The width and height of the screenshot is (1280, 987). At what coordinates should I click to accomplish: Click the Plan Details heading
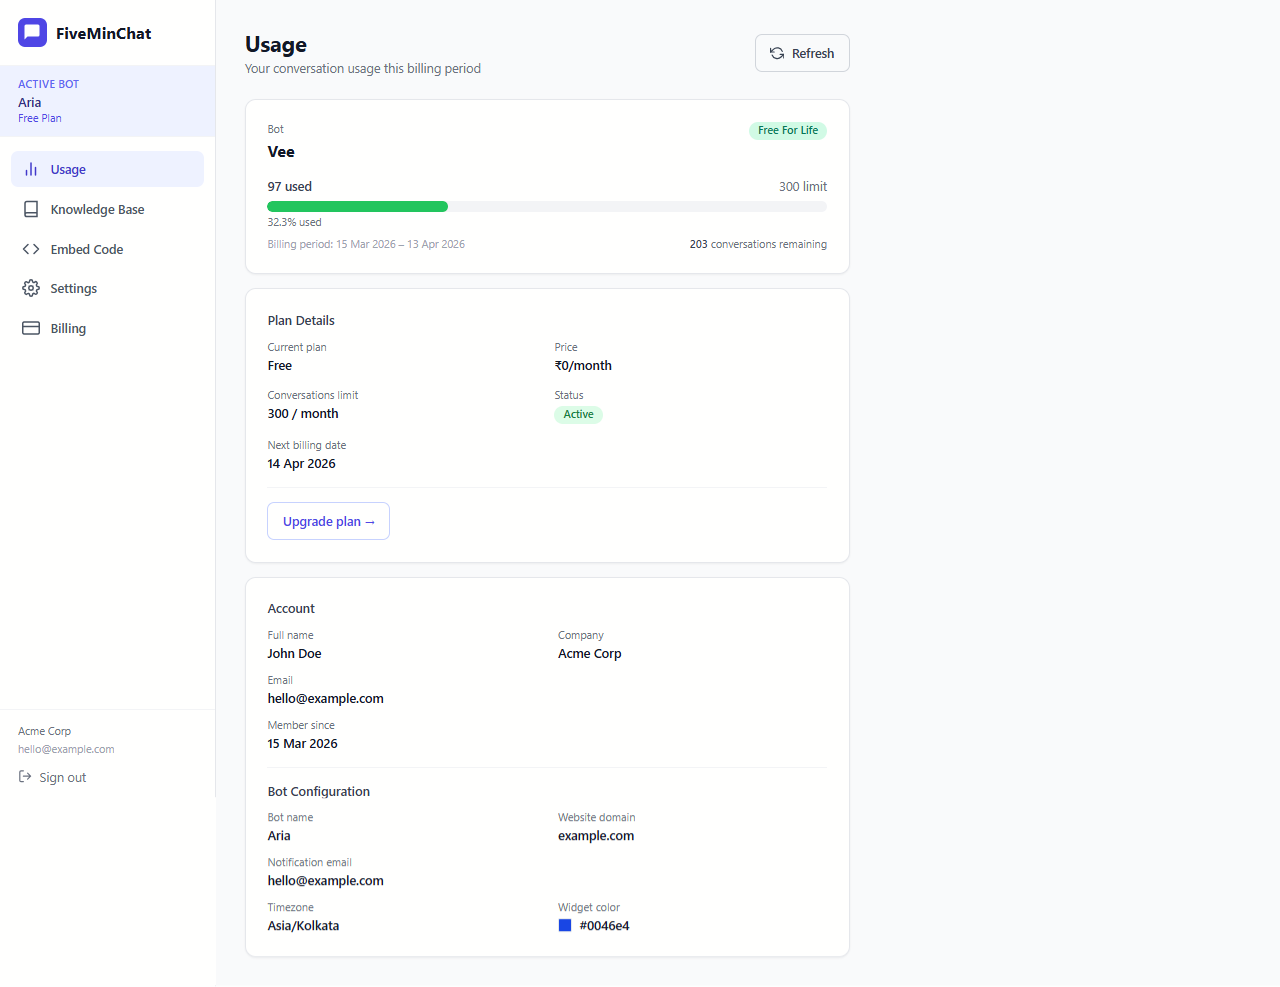tap(301, 320)
